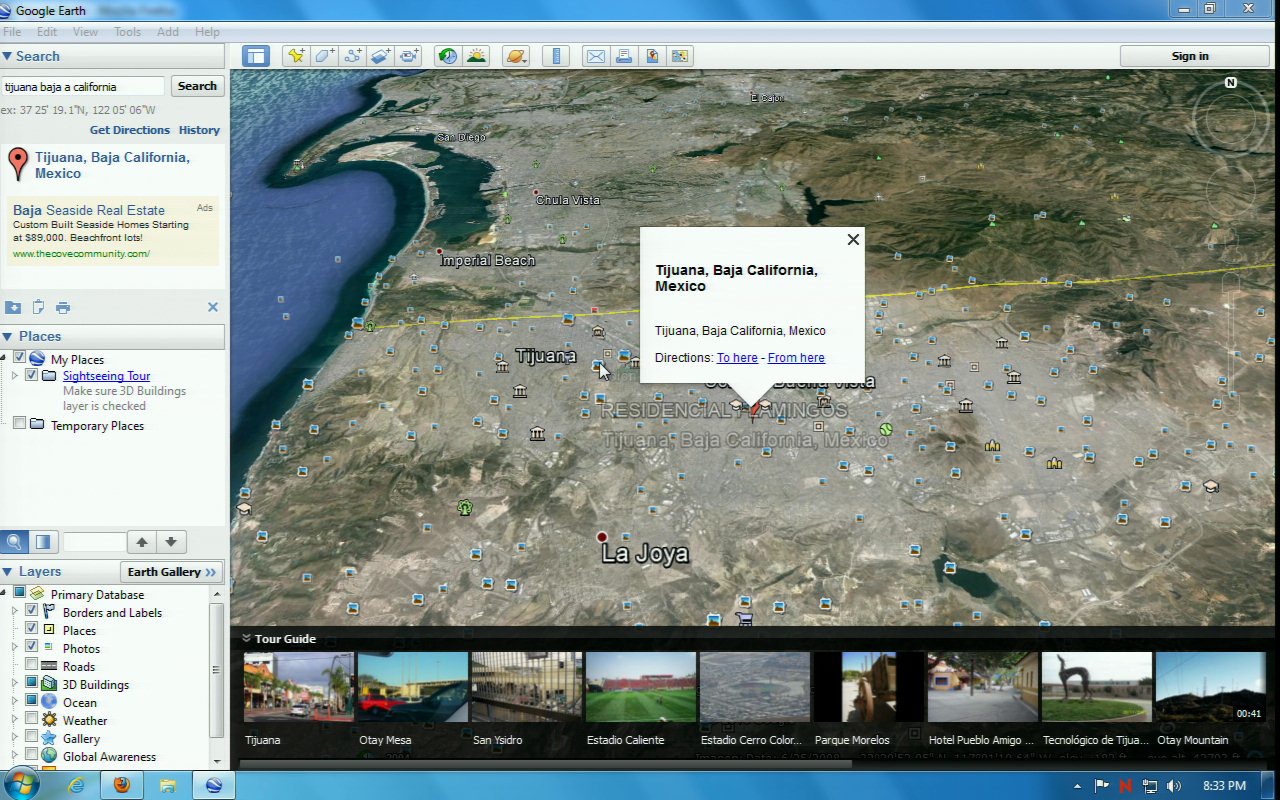Open the View menu
The width and height of the screenshot is (1280, 800).
point(85,32)
